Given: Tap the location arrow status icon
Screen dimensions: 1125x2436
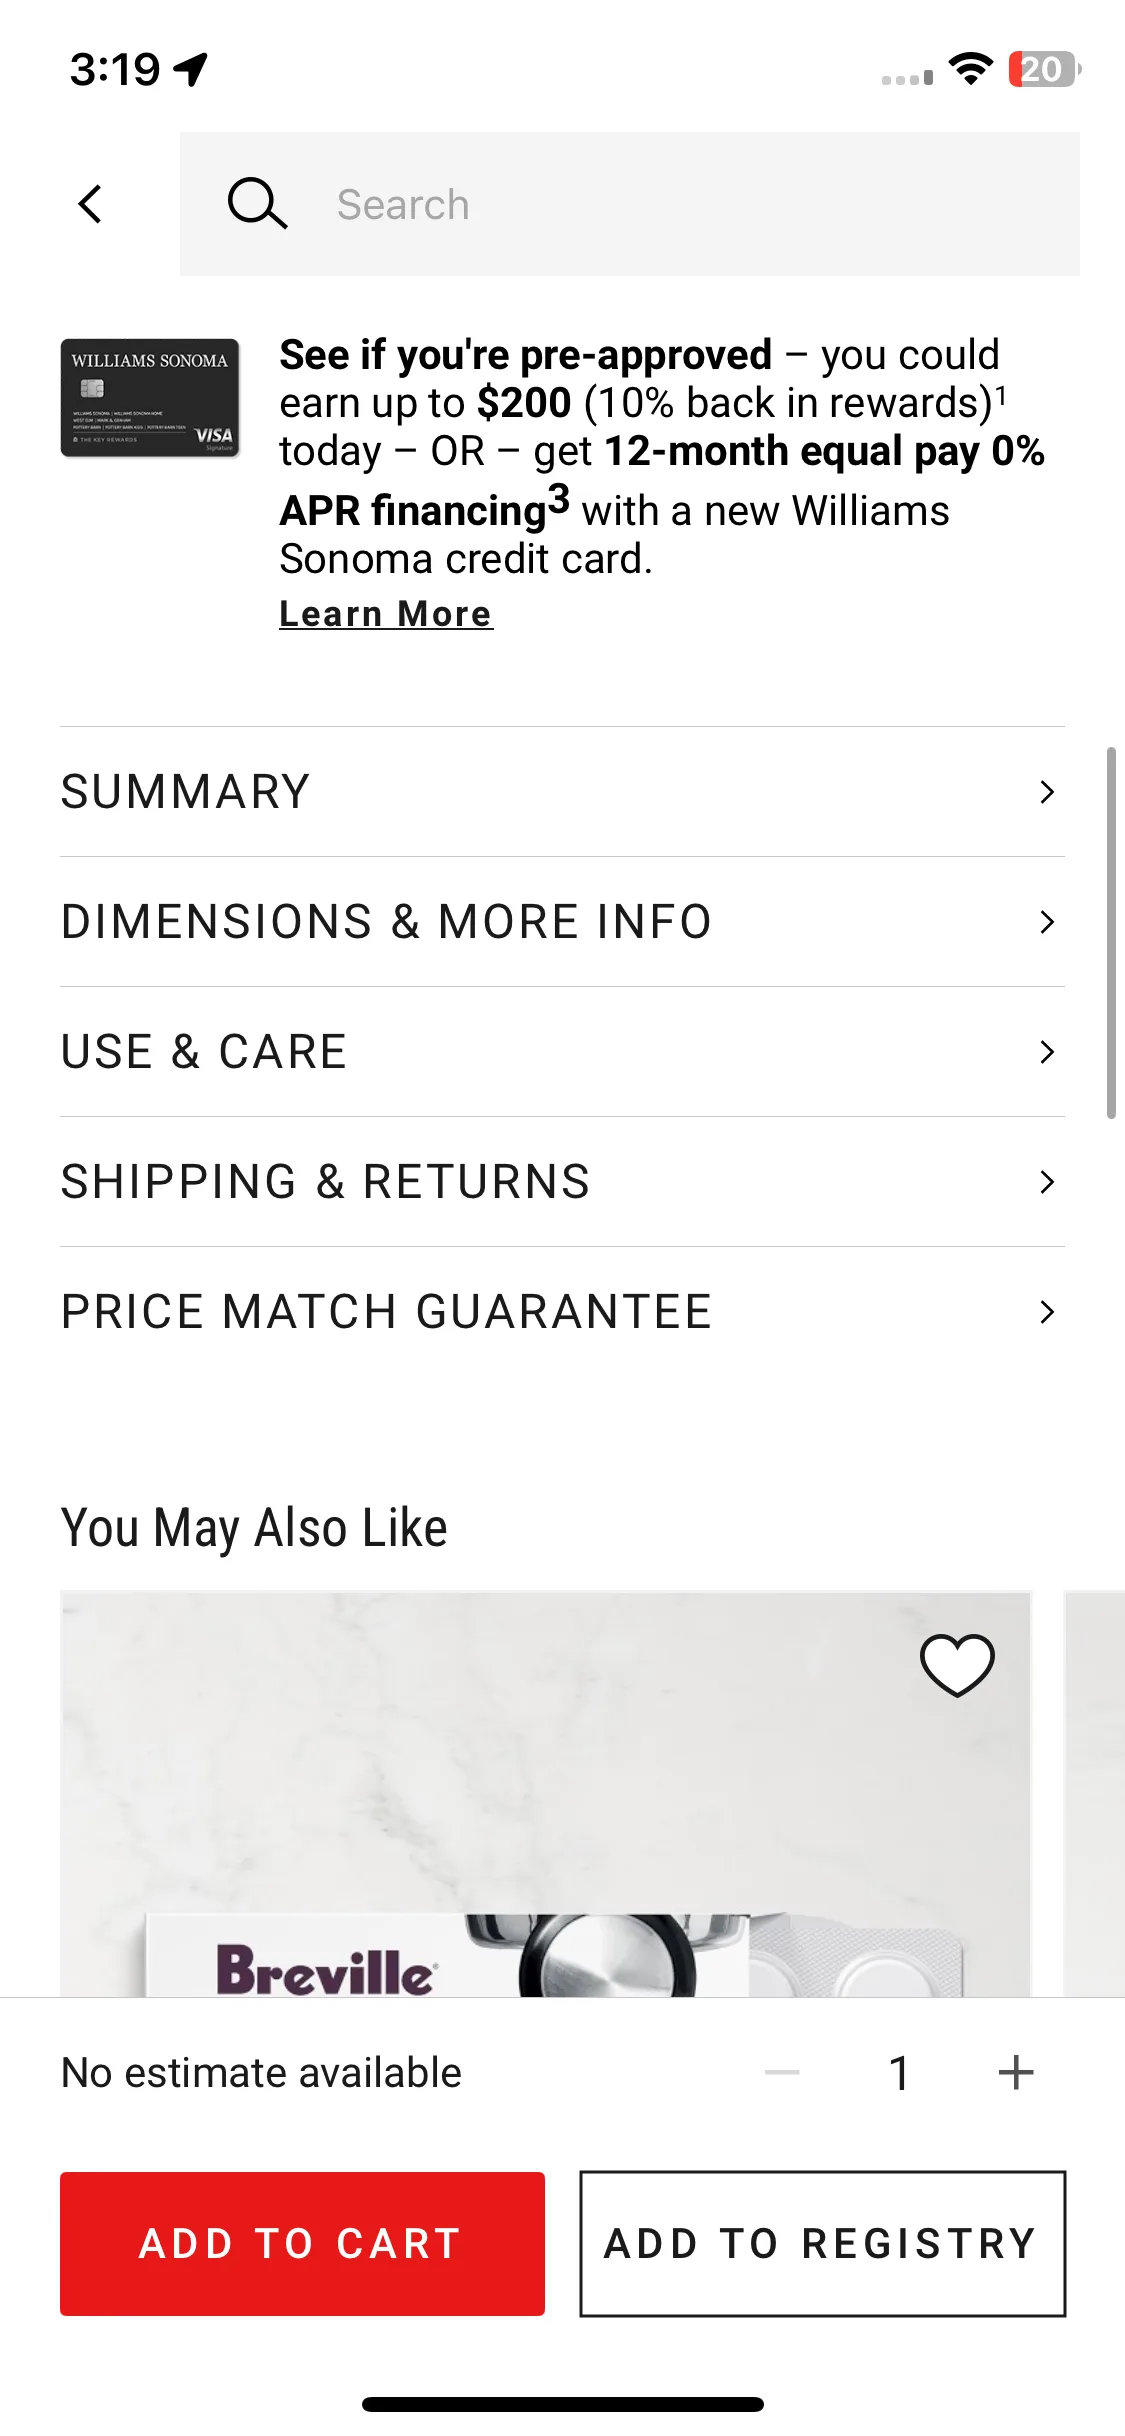Looking at the screenshot, I should point(190,69).
